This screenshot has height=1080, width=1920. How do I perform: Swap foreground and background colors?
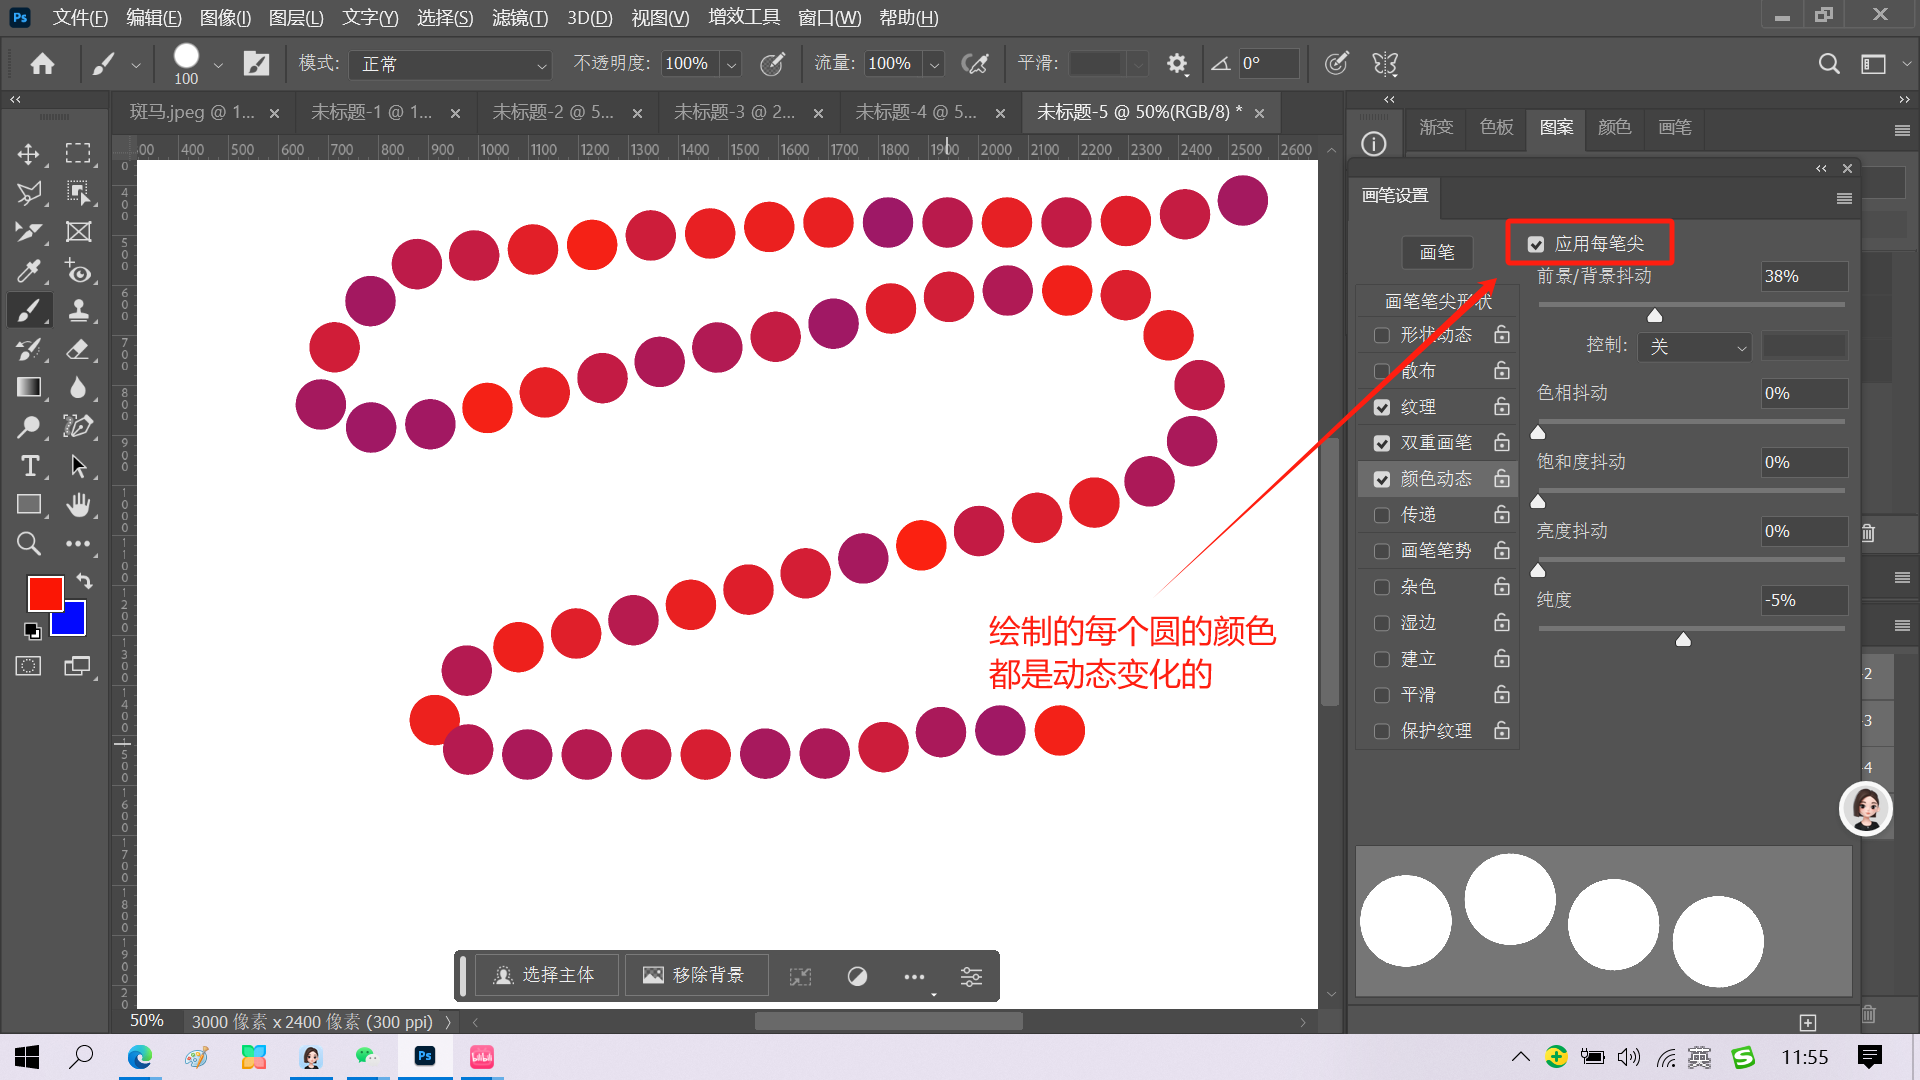(85, 581)
